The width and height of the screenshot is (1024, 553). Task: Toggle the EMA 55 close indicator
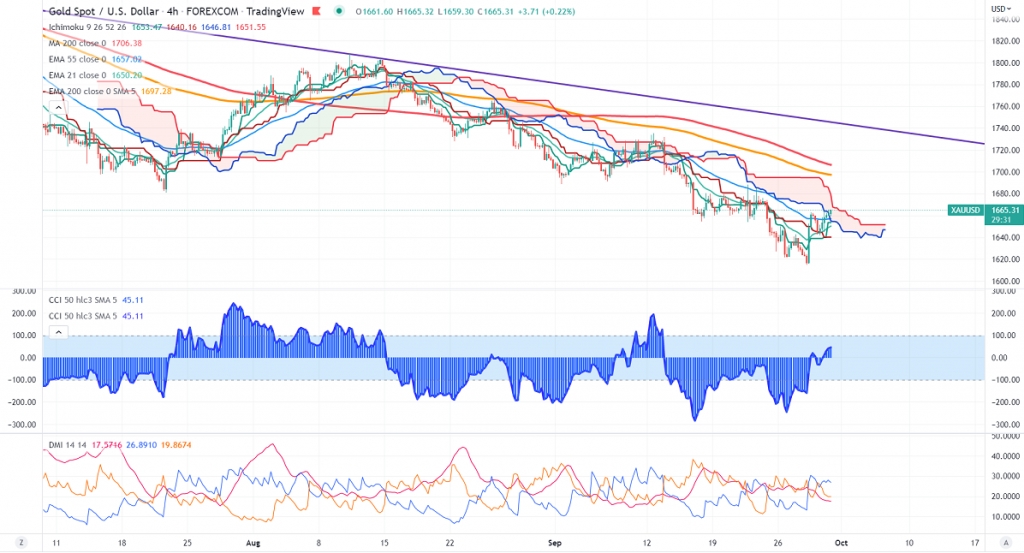click(78, 59)
